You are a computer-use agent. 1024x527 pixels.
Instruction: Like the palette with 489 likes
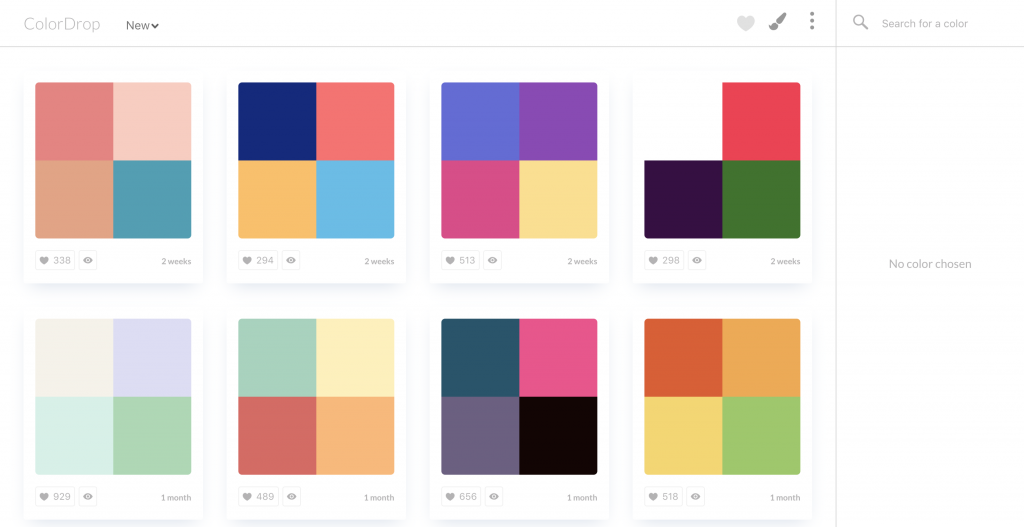coord(258,496)
